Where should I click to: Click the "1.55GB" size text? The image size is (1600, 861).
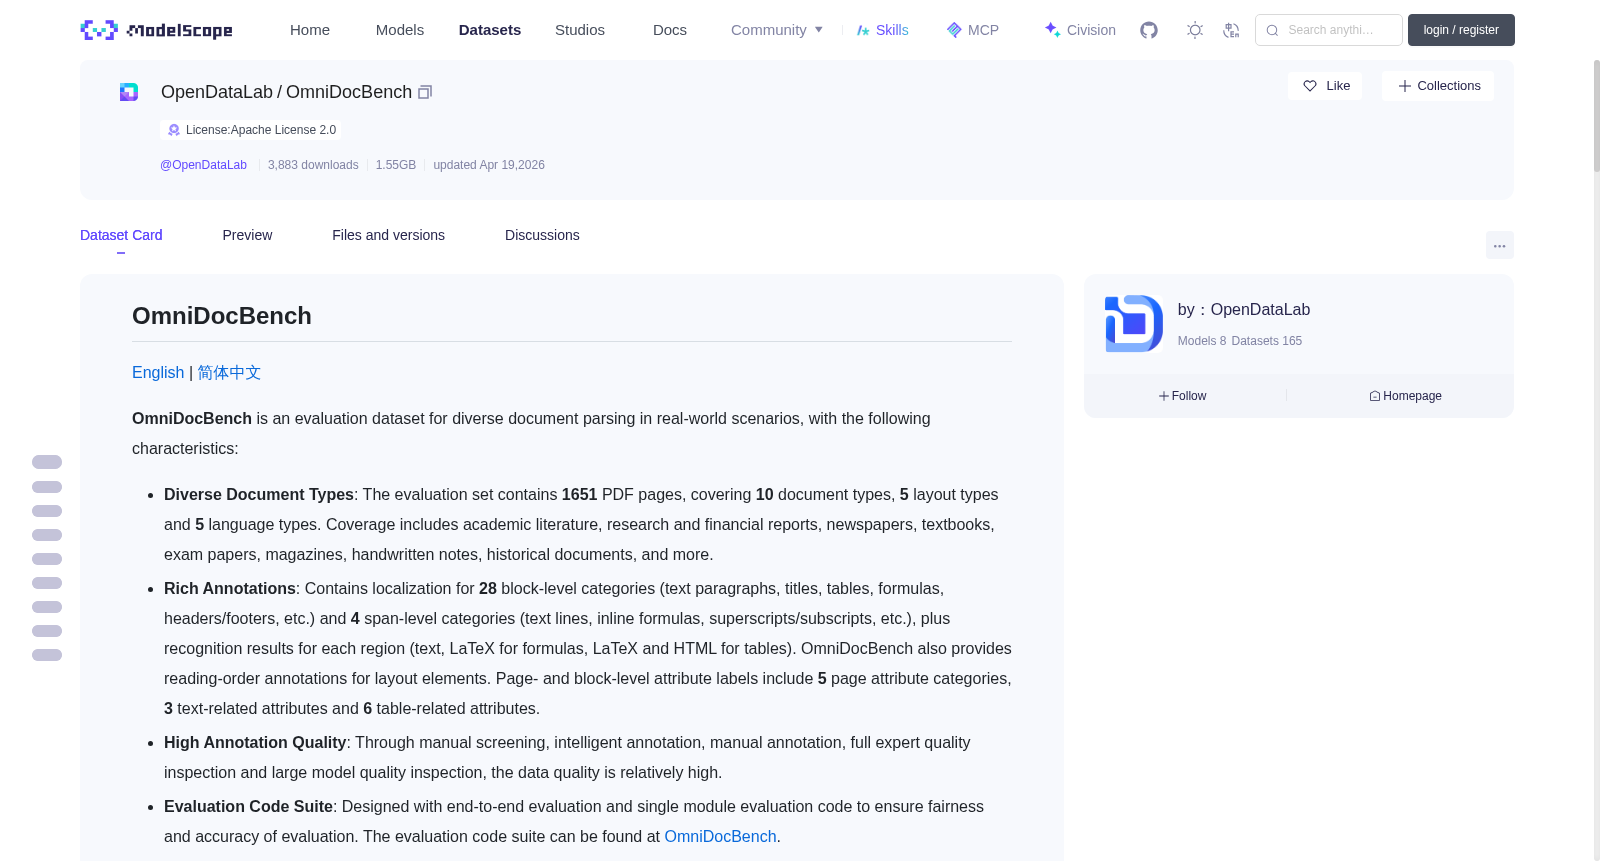396,165
